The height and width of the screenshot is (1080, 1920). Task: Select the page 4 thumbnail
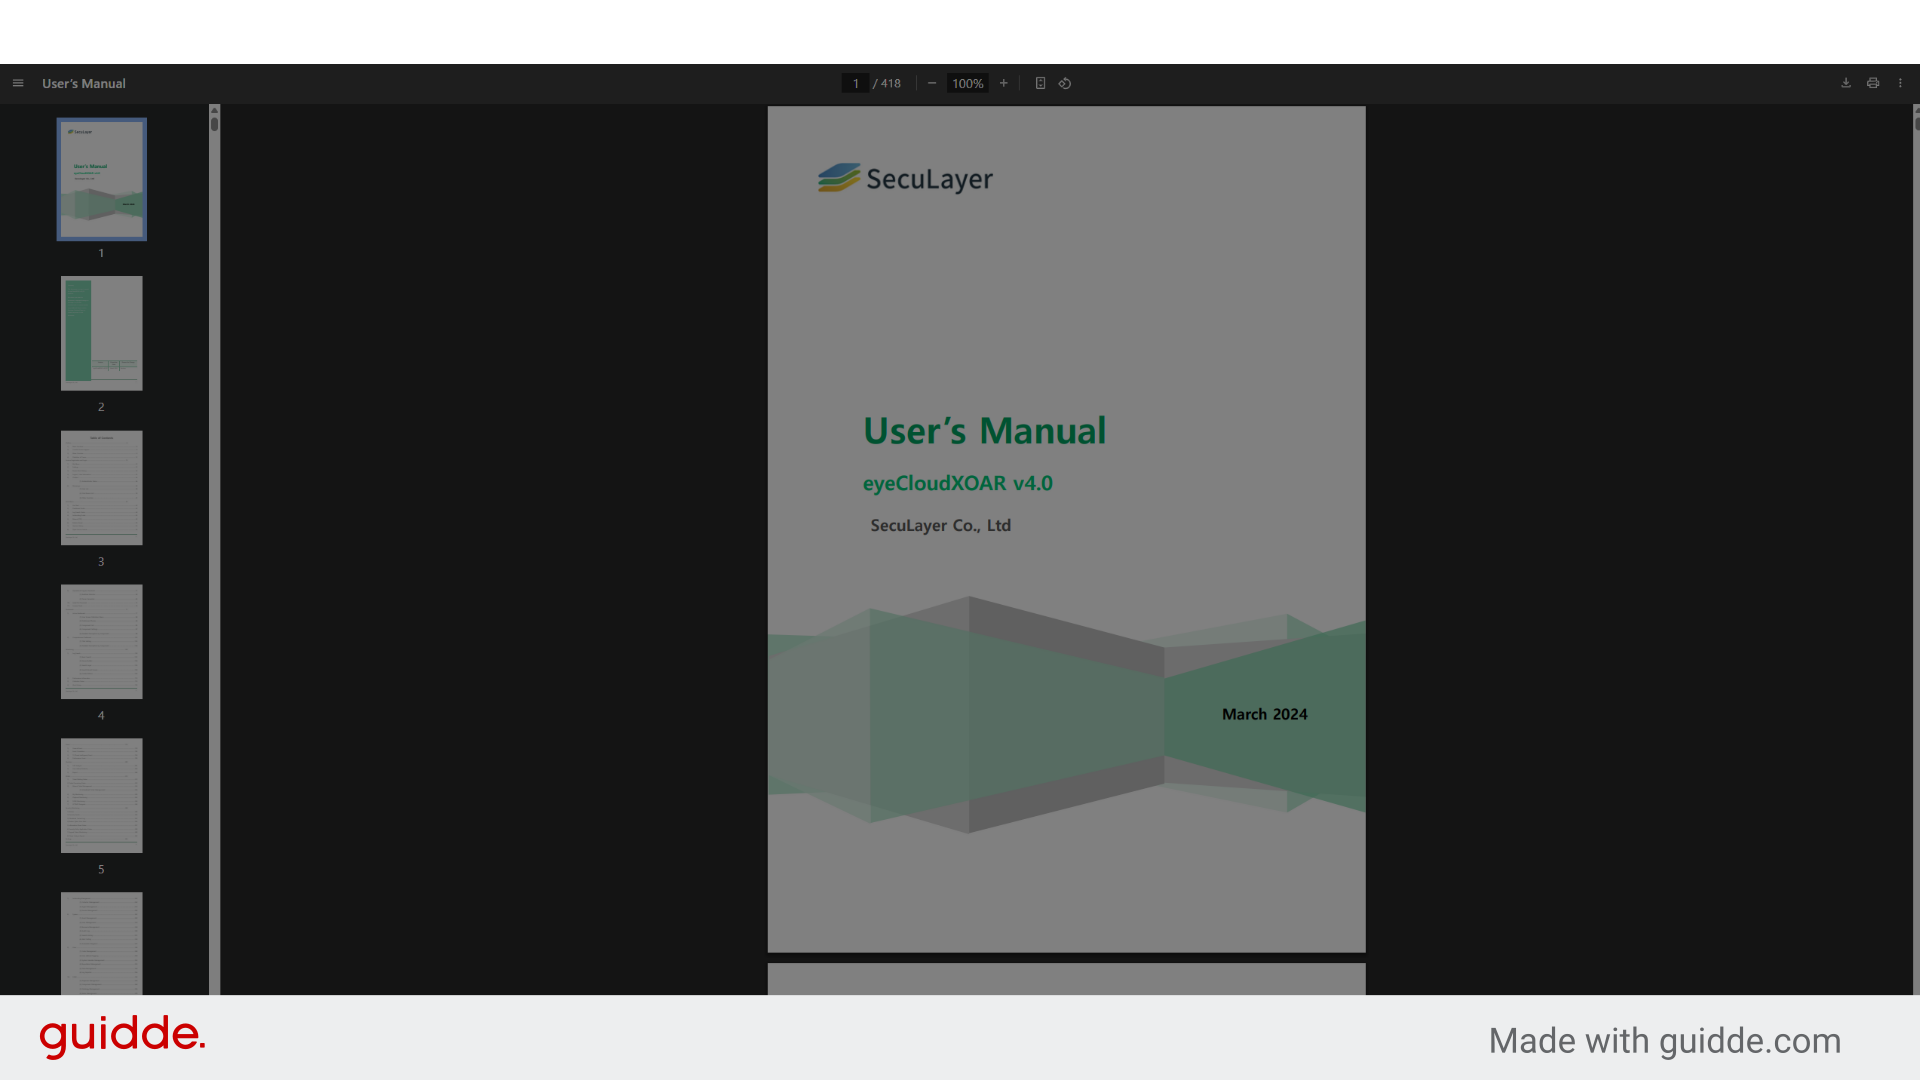(101, 641)
